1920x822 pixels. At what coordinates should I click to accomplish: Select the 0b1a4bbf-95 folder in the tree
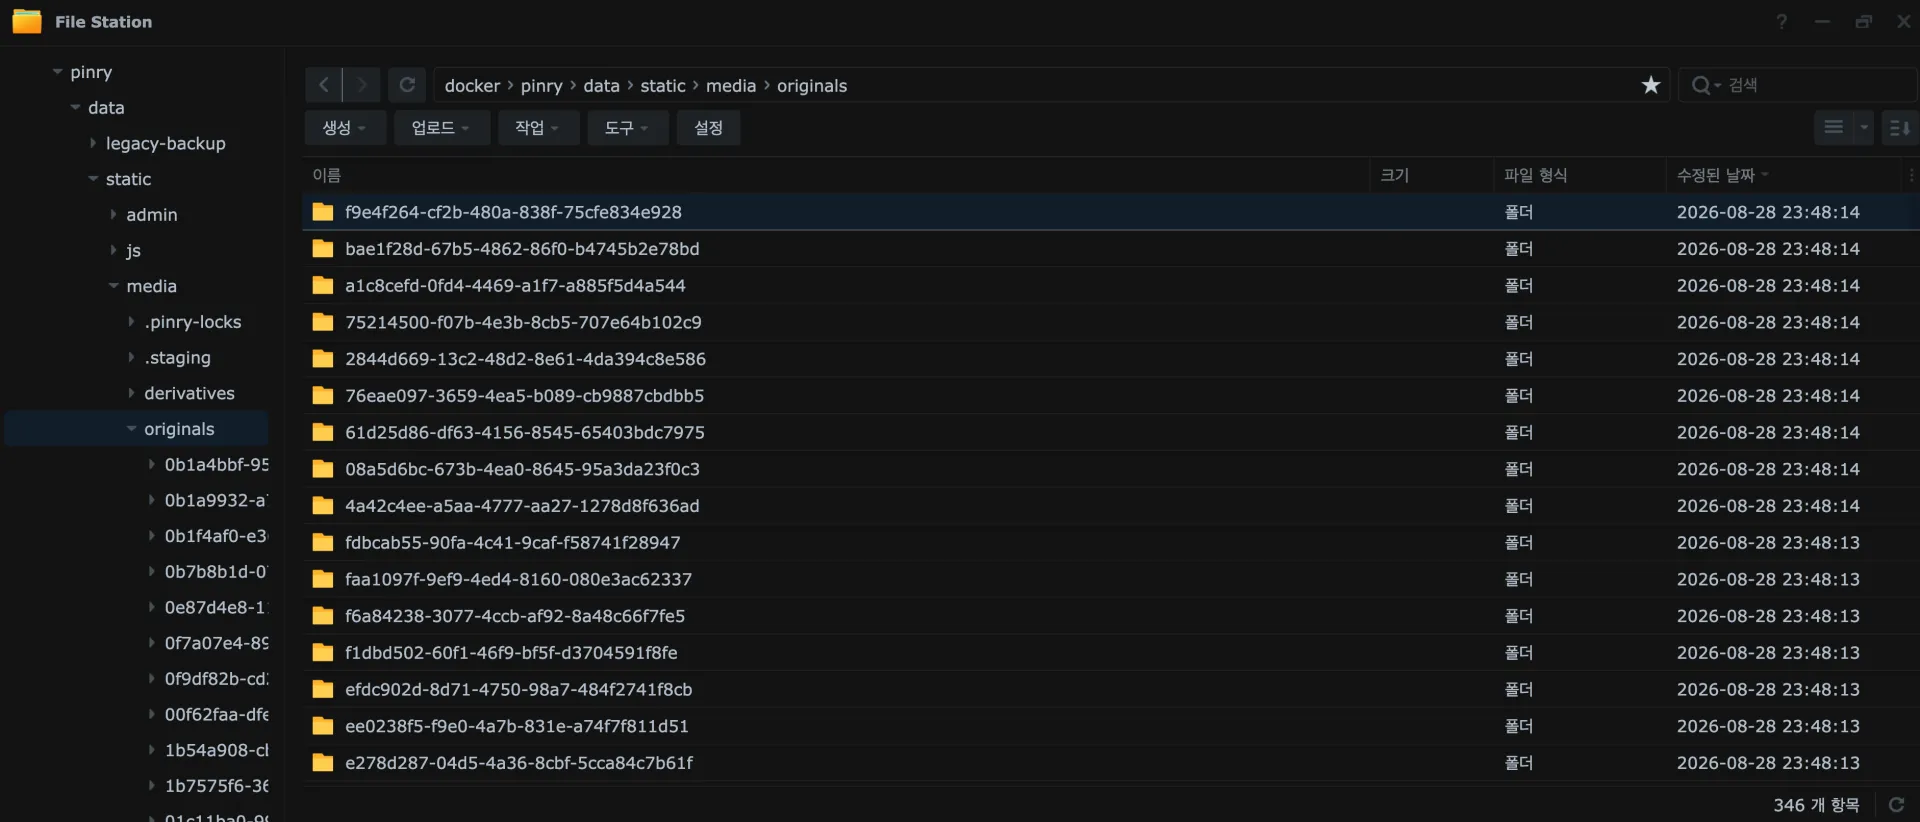(x=216, y=465)
